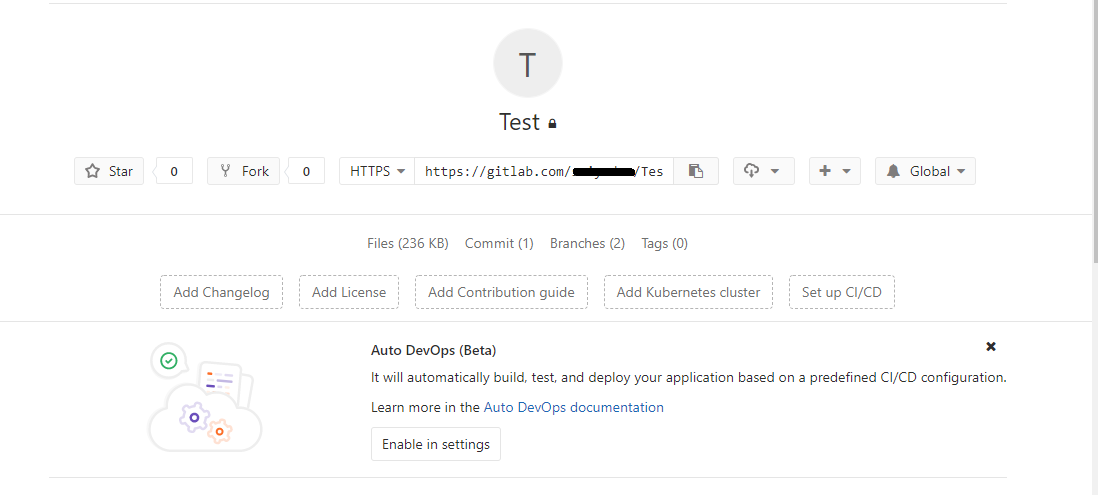Open the Global notification settings dropdown
Viewport: 1098px width, 495px height.
coord(925,171)
